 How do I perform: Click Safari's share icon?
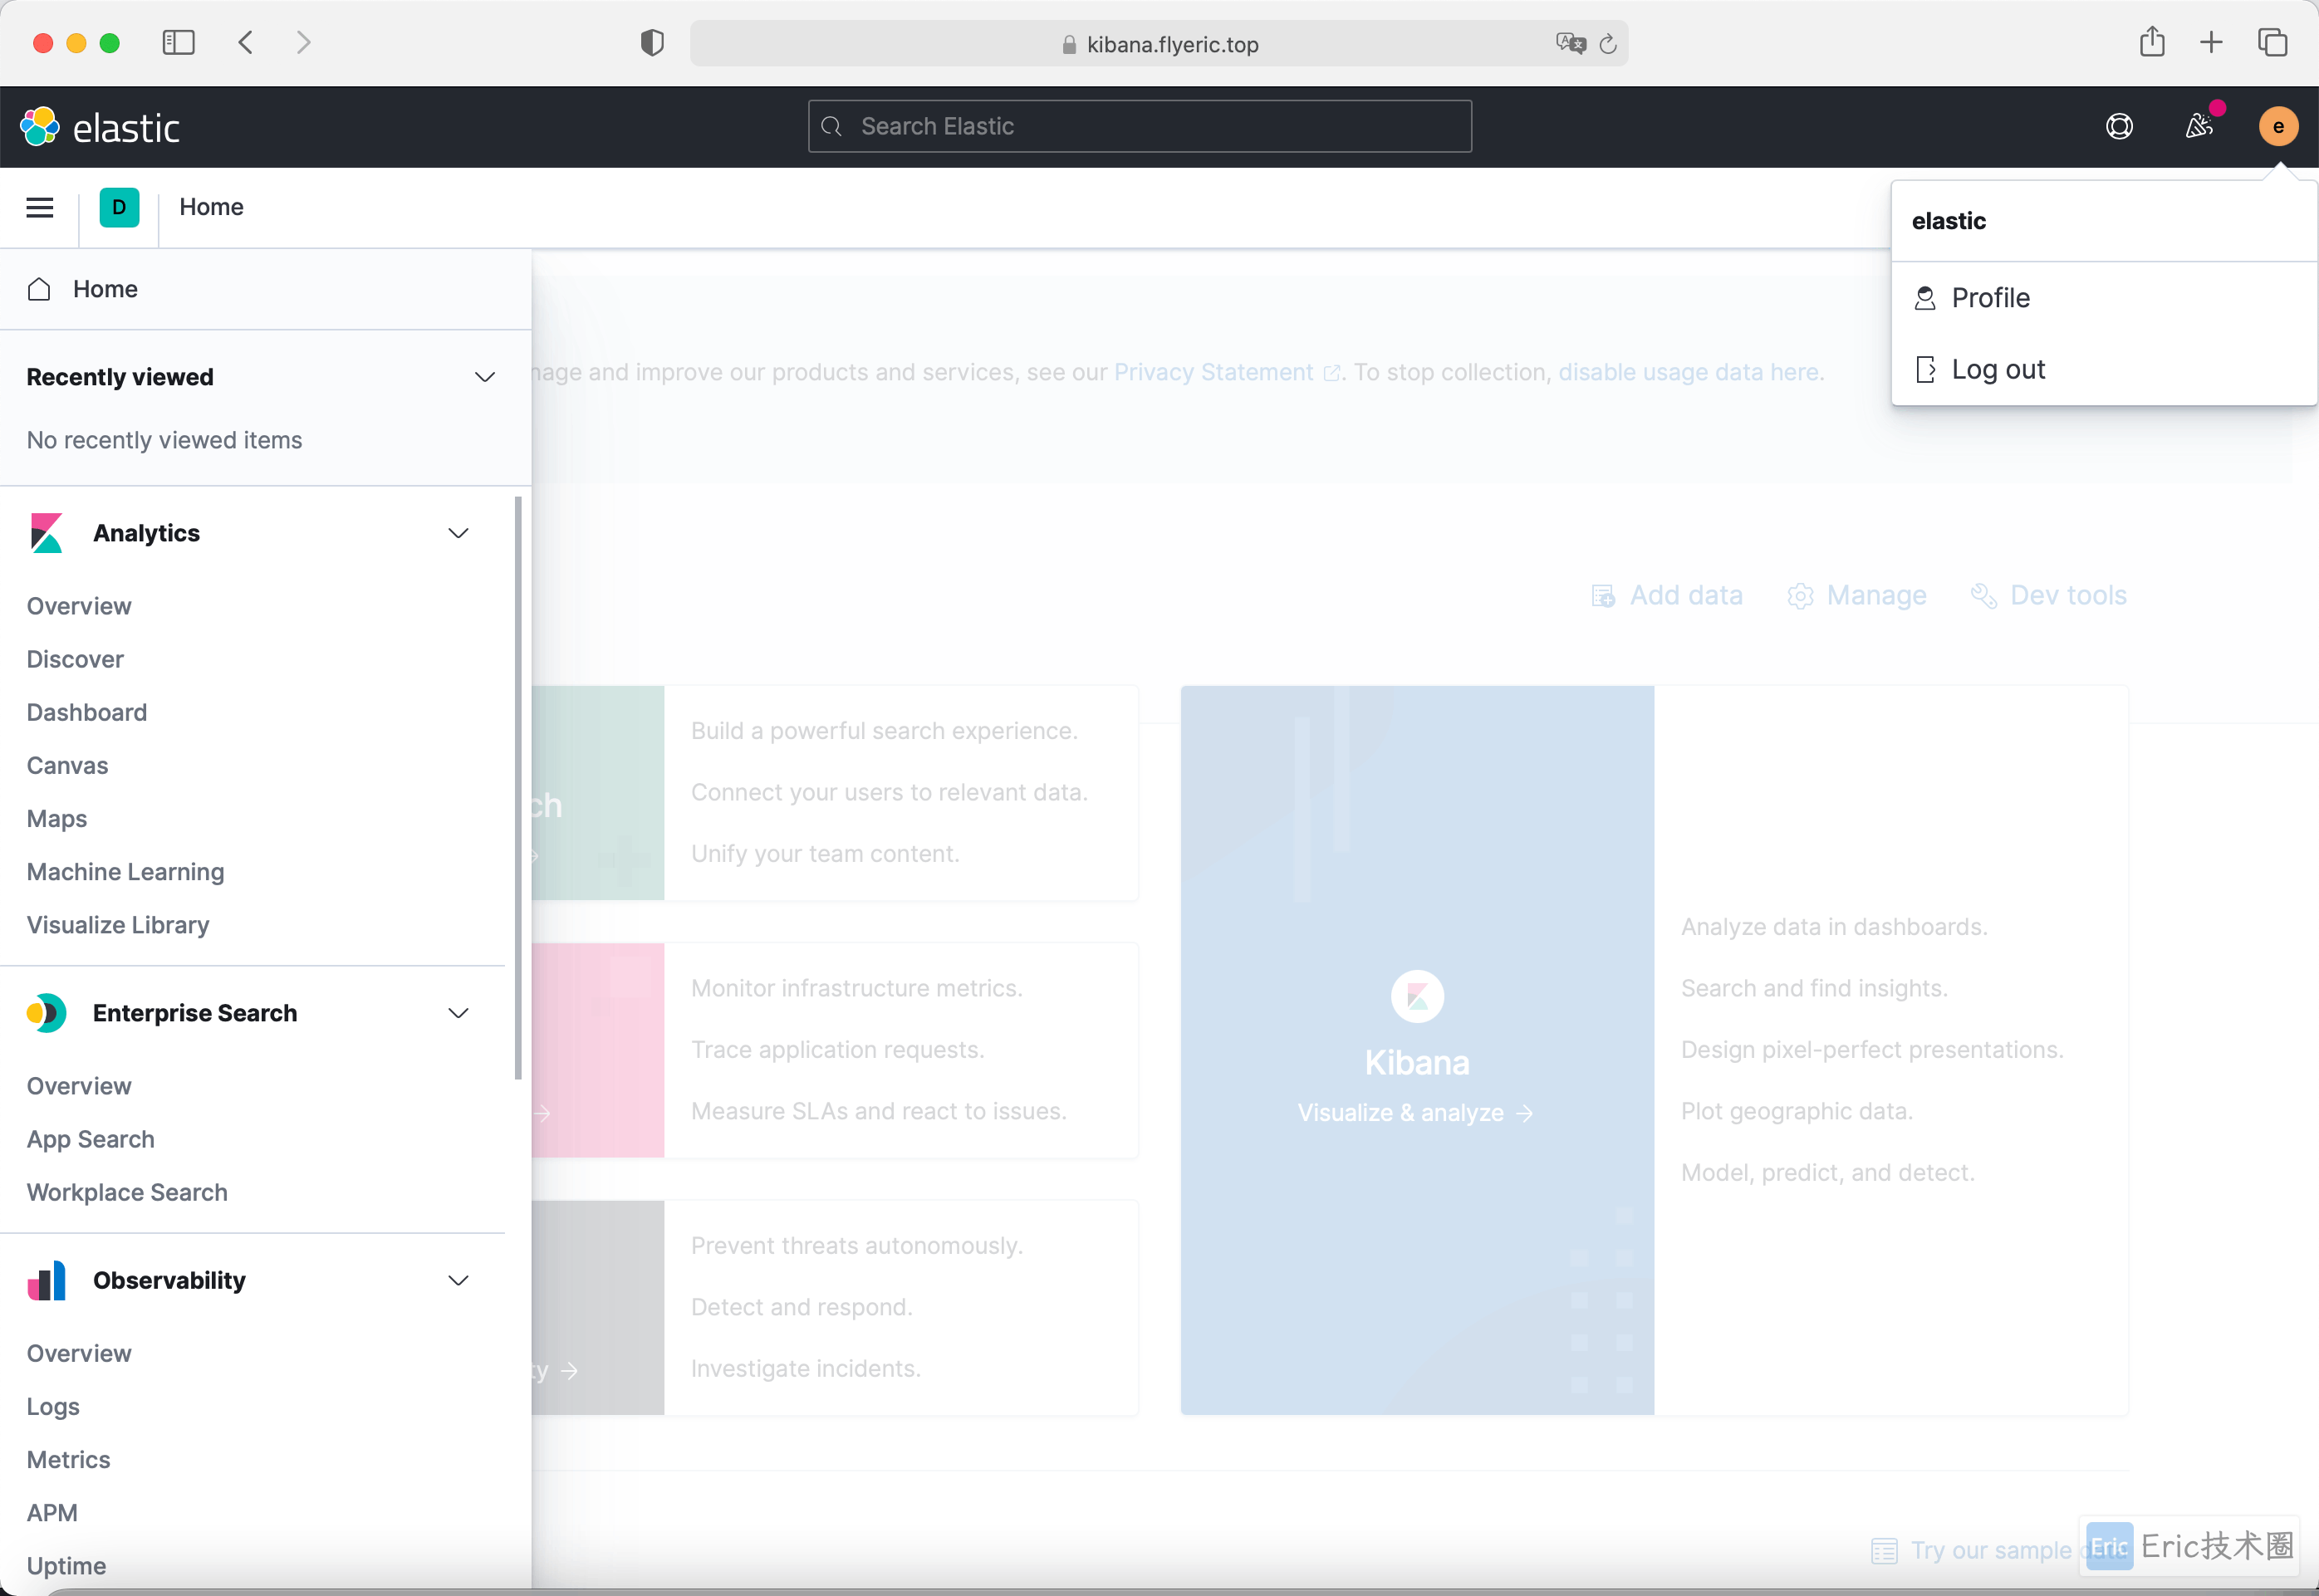[x=2152, y=41]
